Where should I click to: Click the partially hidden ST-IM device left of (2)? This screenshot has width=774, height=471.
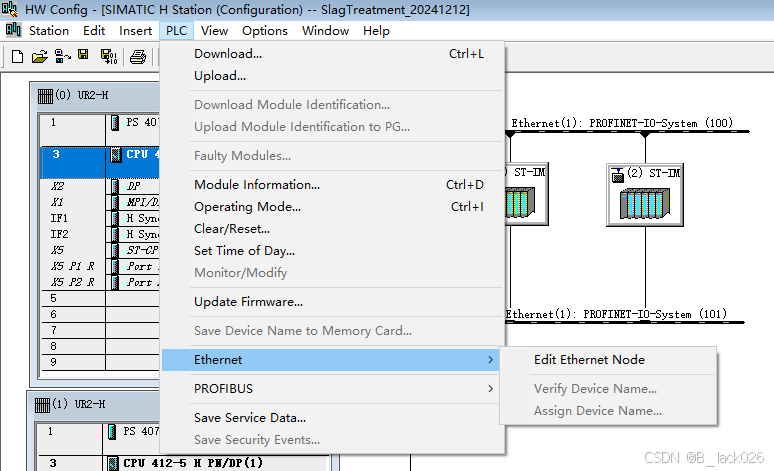(x=526, y=194)
